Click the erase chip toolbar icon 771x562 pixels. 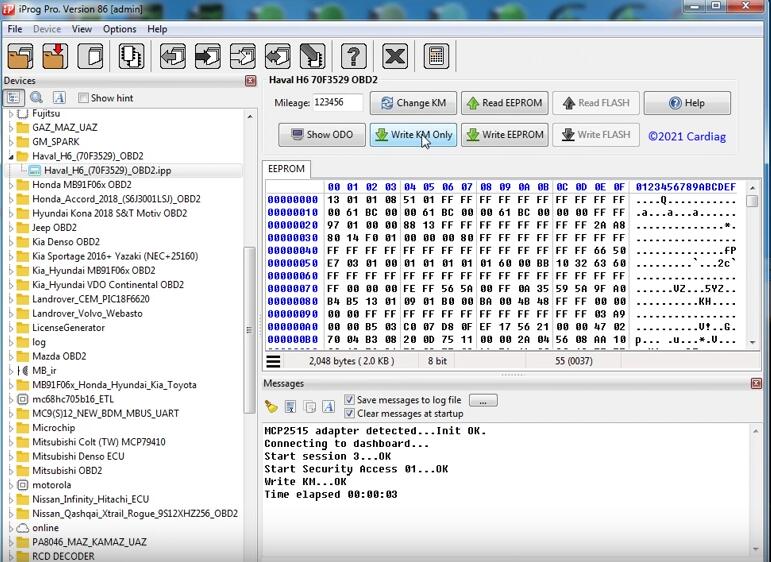point(313,56)
